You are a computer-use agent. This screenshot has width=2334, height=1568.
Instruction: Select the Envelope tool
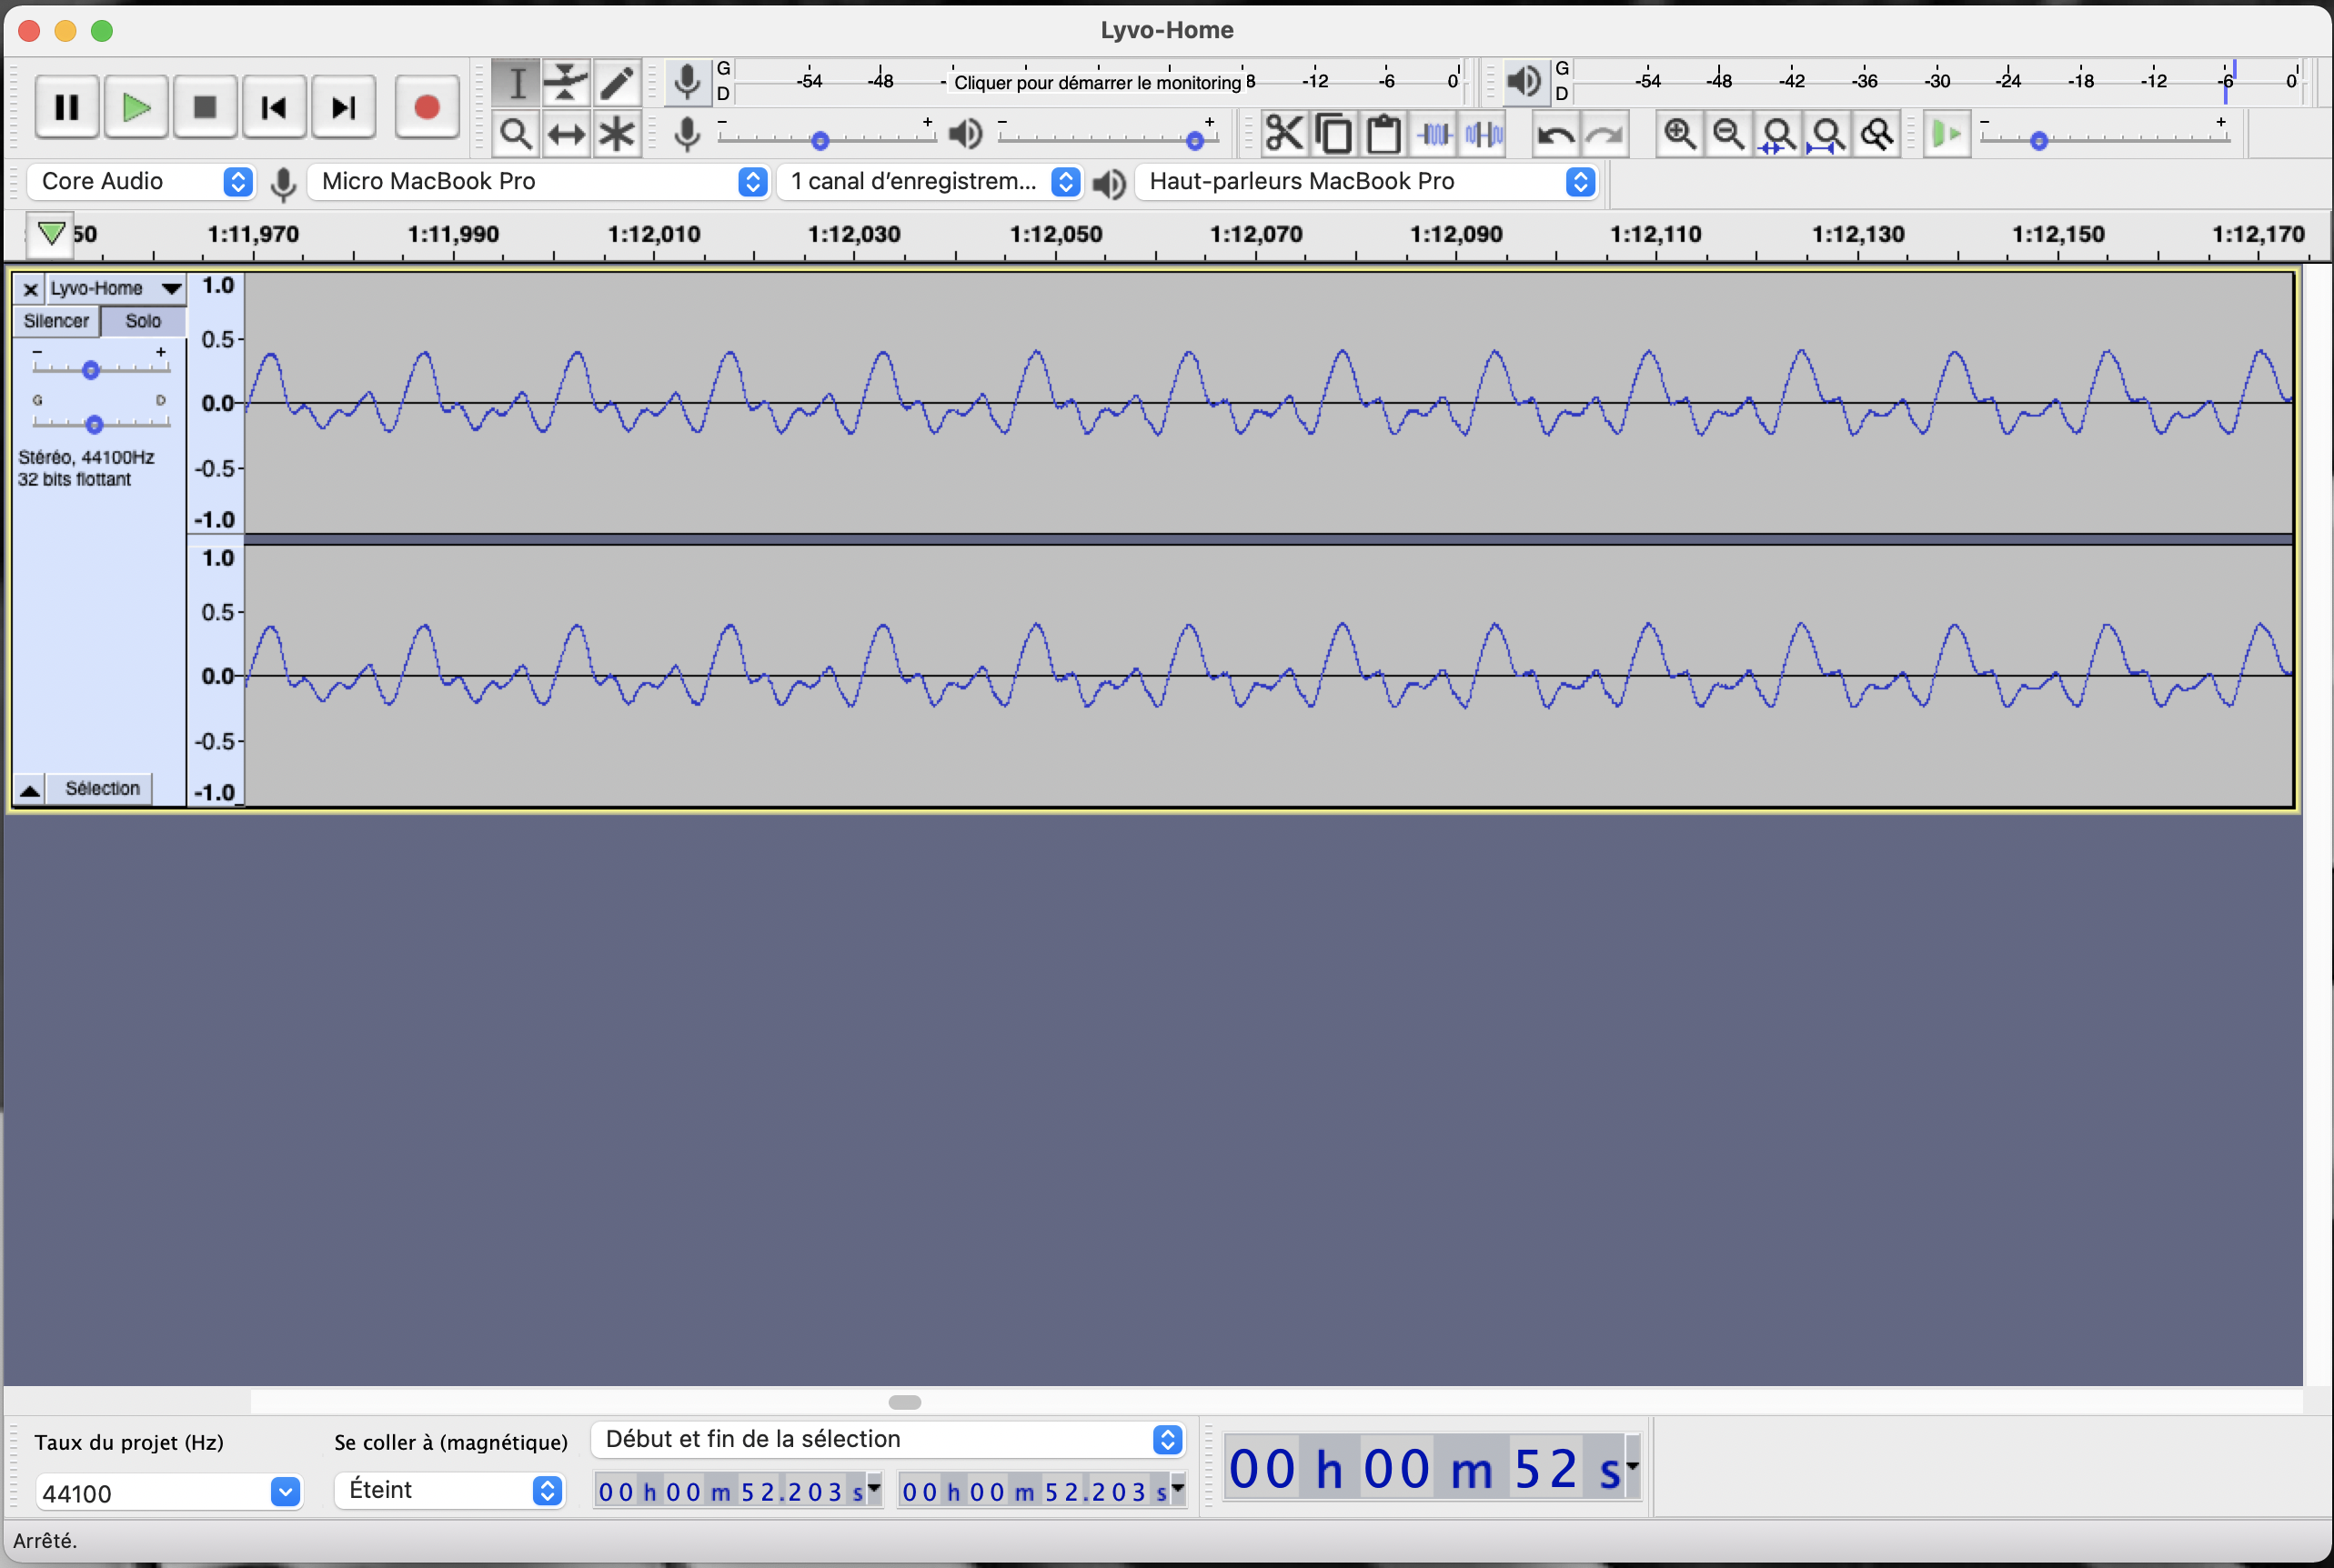(566, 83)
